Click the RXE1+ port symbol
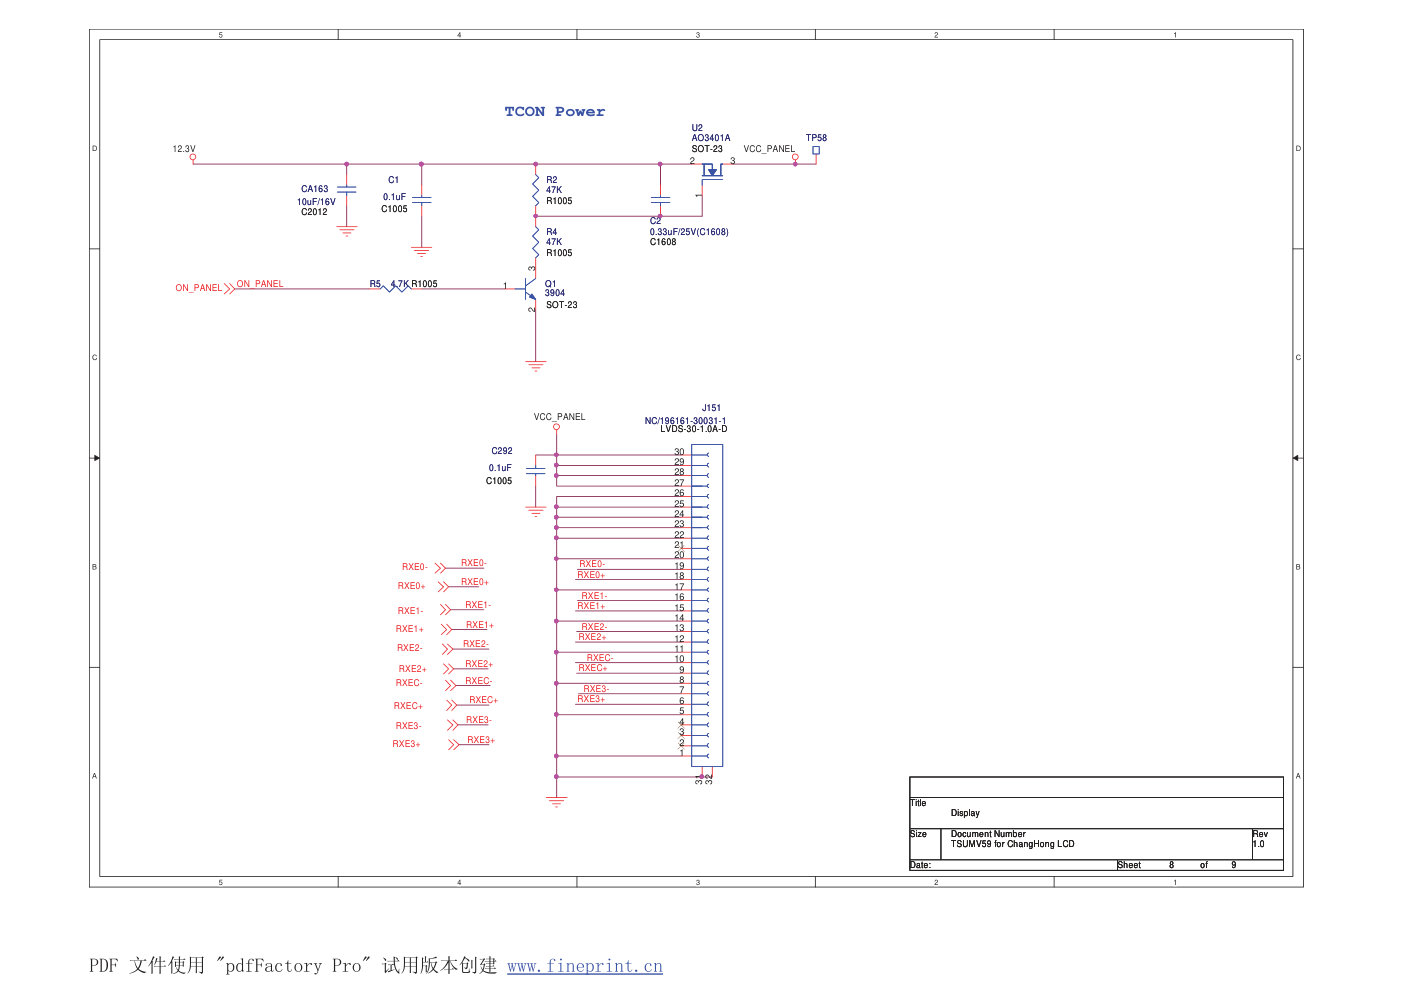Screen dimensions: 1404x993 pos(446,630)
